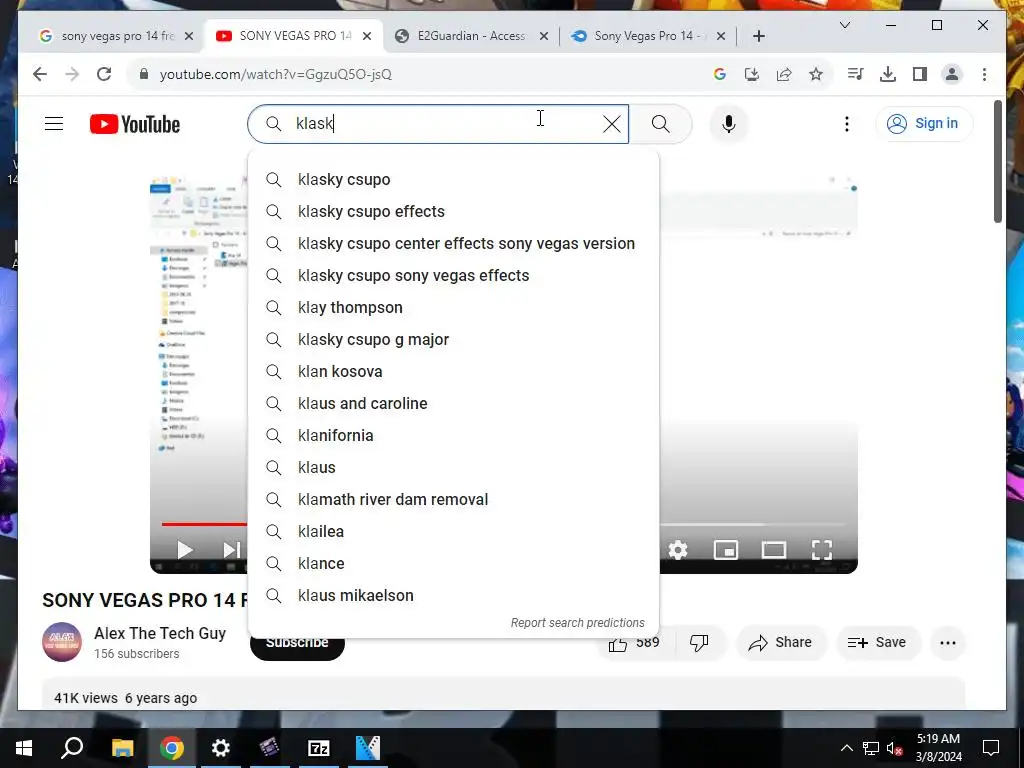Close the E2Guardian tab
This screenshot has width=1024, height=768.
543,36
